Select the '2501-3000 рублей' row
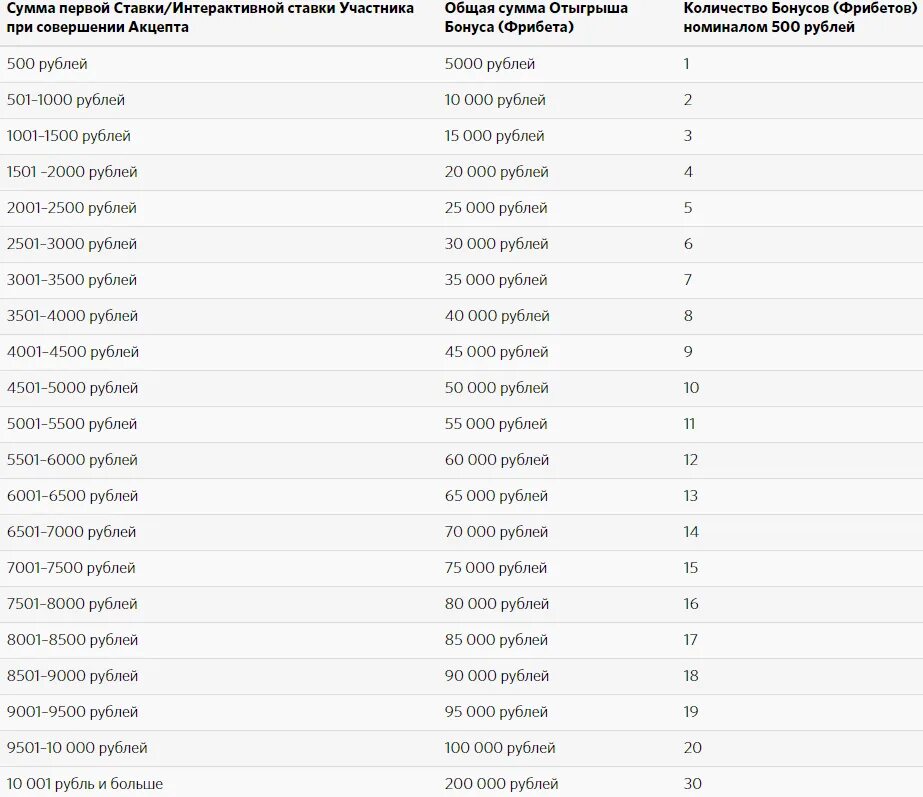This screenshot has width=923, height=797. (462, 244)
